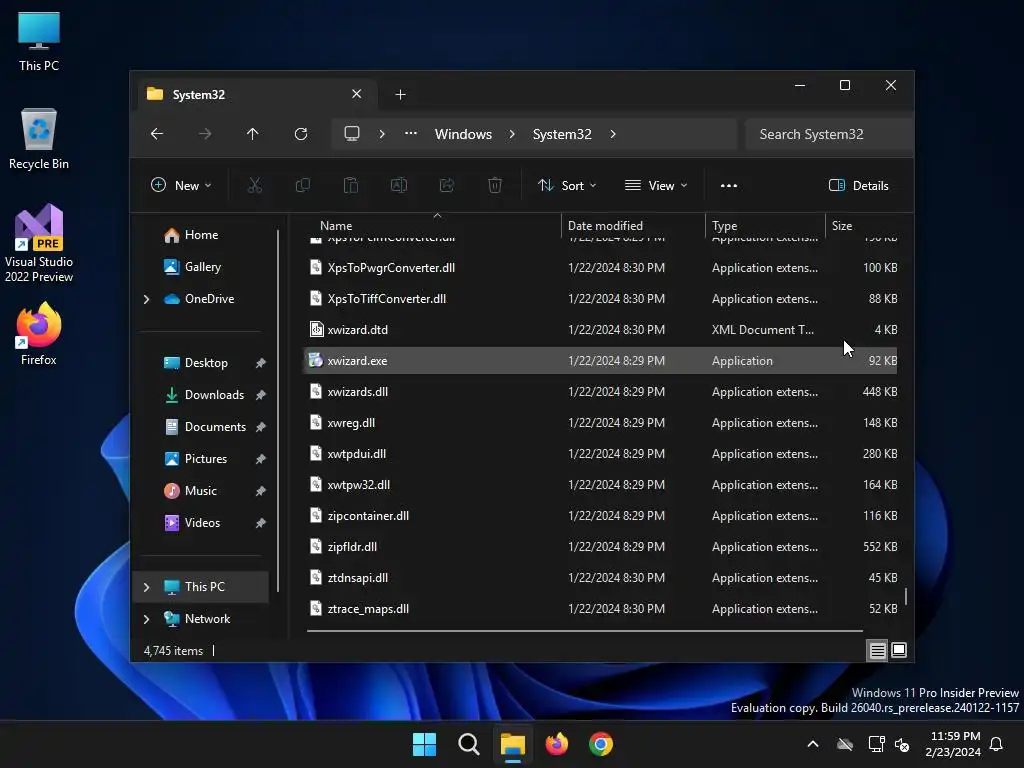Open notification bell in system tray

(x=997, y=744)
